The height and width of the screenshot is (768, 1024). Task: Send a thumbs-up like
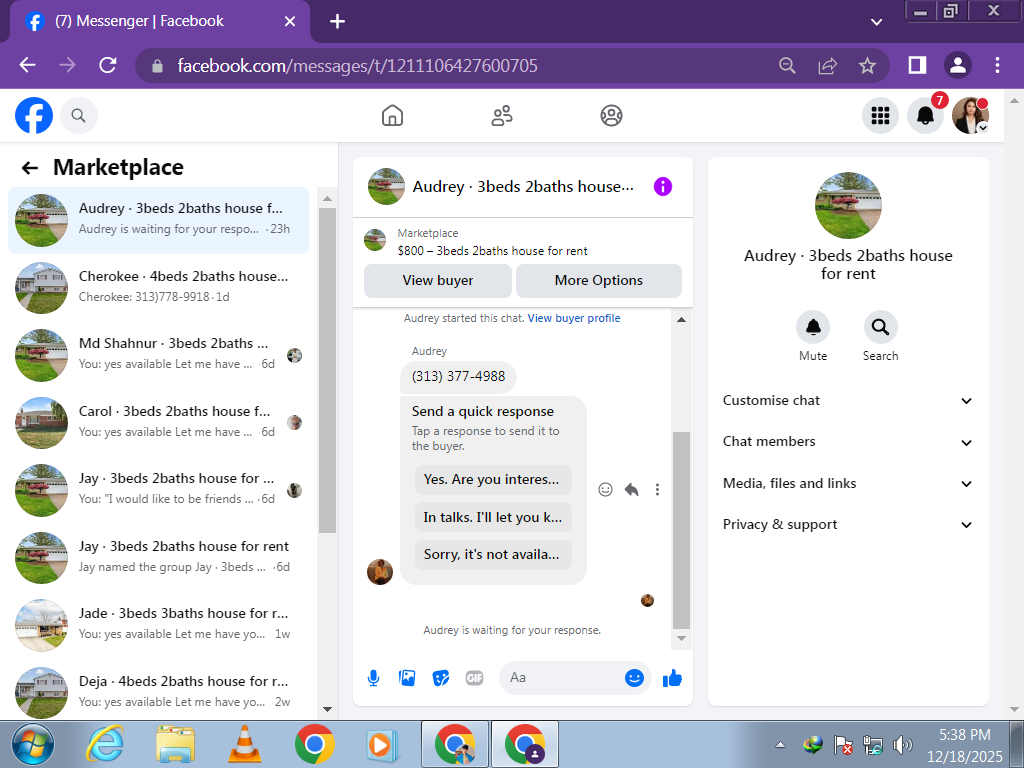(x=672, y=678)
